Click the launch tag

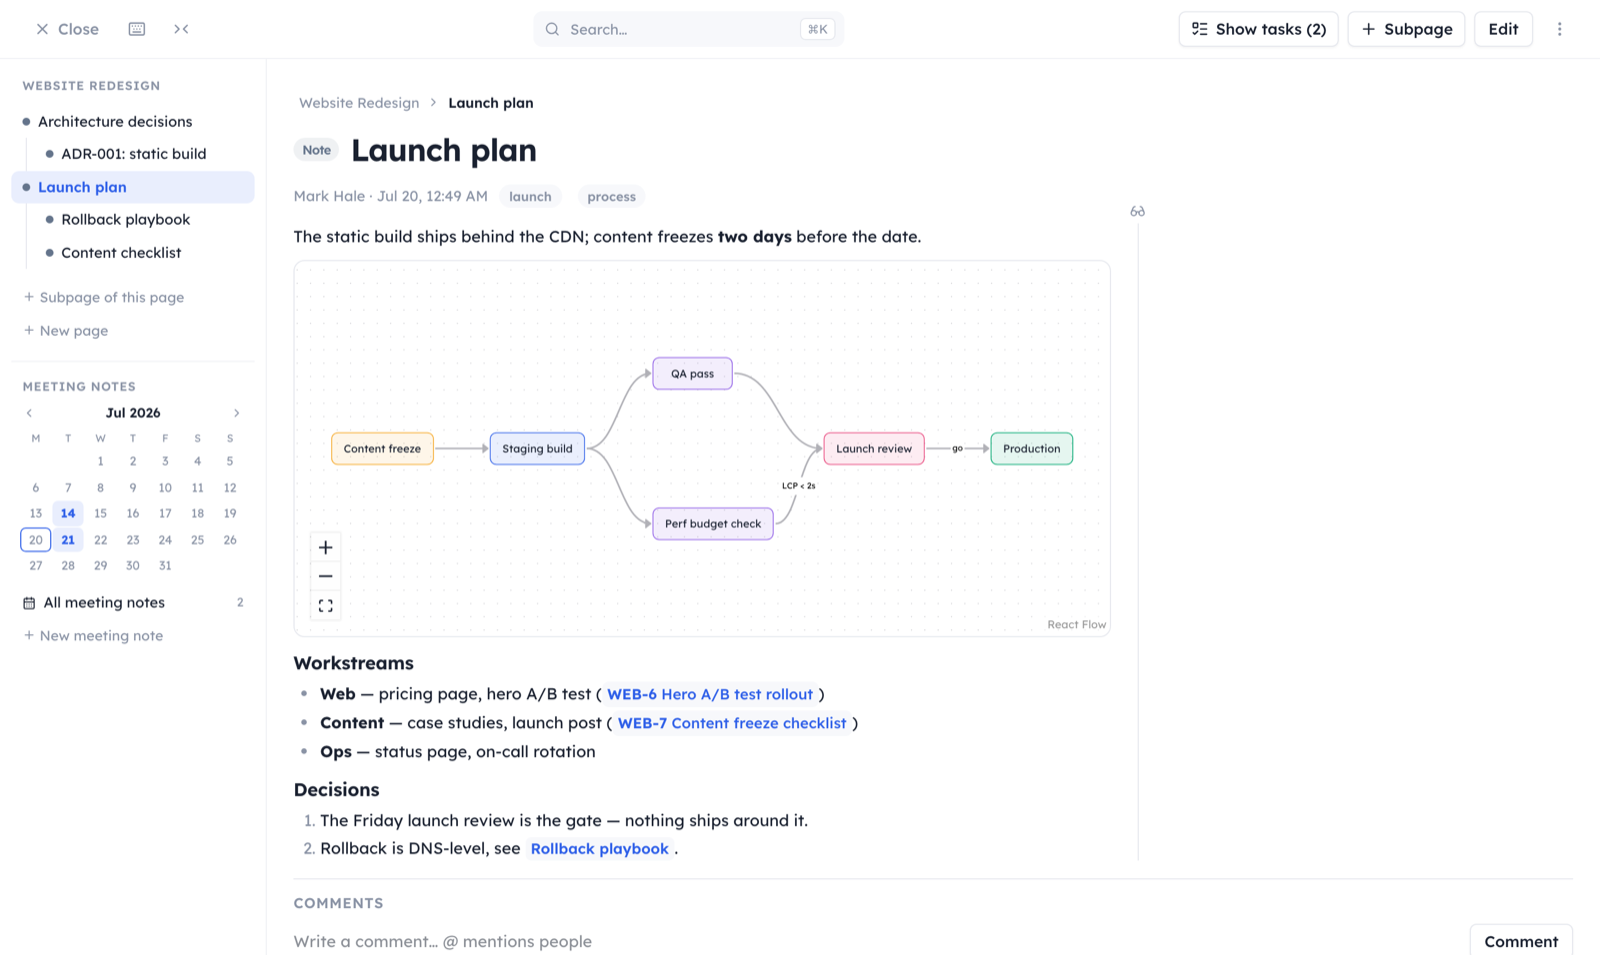(x=530, y=196)
